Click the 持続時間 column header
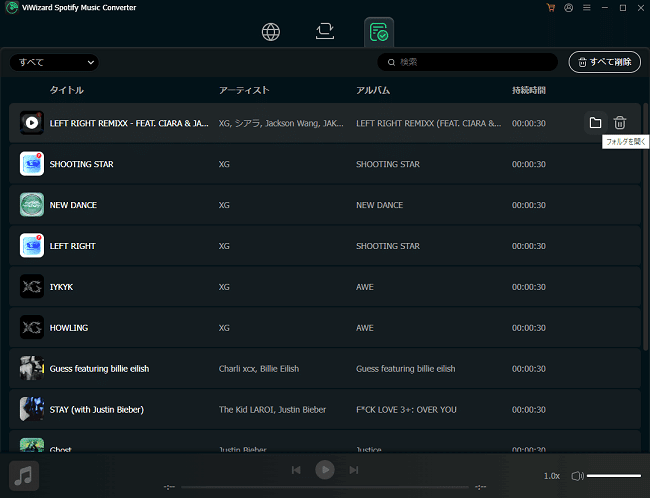 click(x=529, y=90)
